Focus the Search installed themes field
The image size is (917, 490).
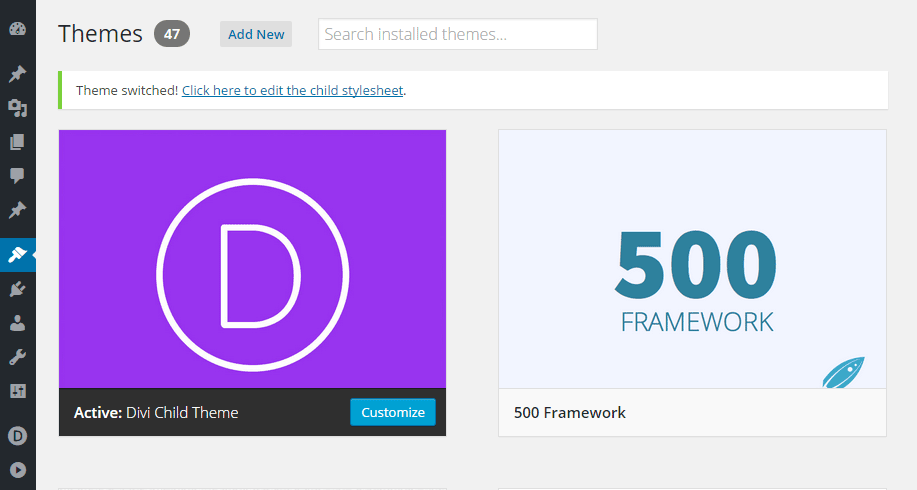click(x=458, y=34)
